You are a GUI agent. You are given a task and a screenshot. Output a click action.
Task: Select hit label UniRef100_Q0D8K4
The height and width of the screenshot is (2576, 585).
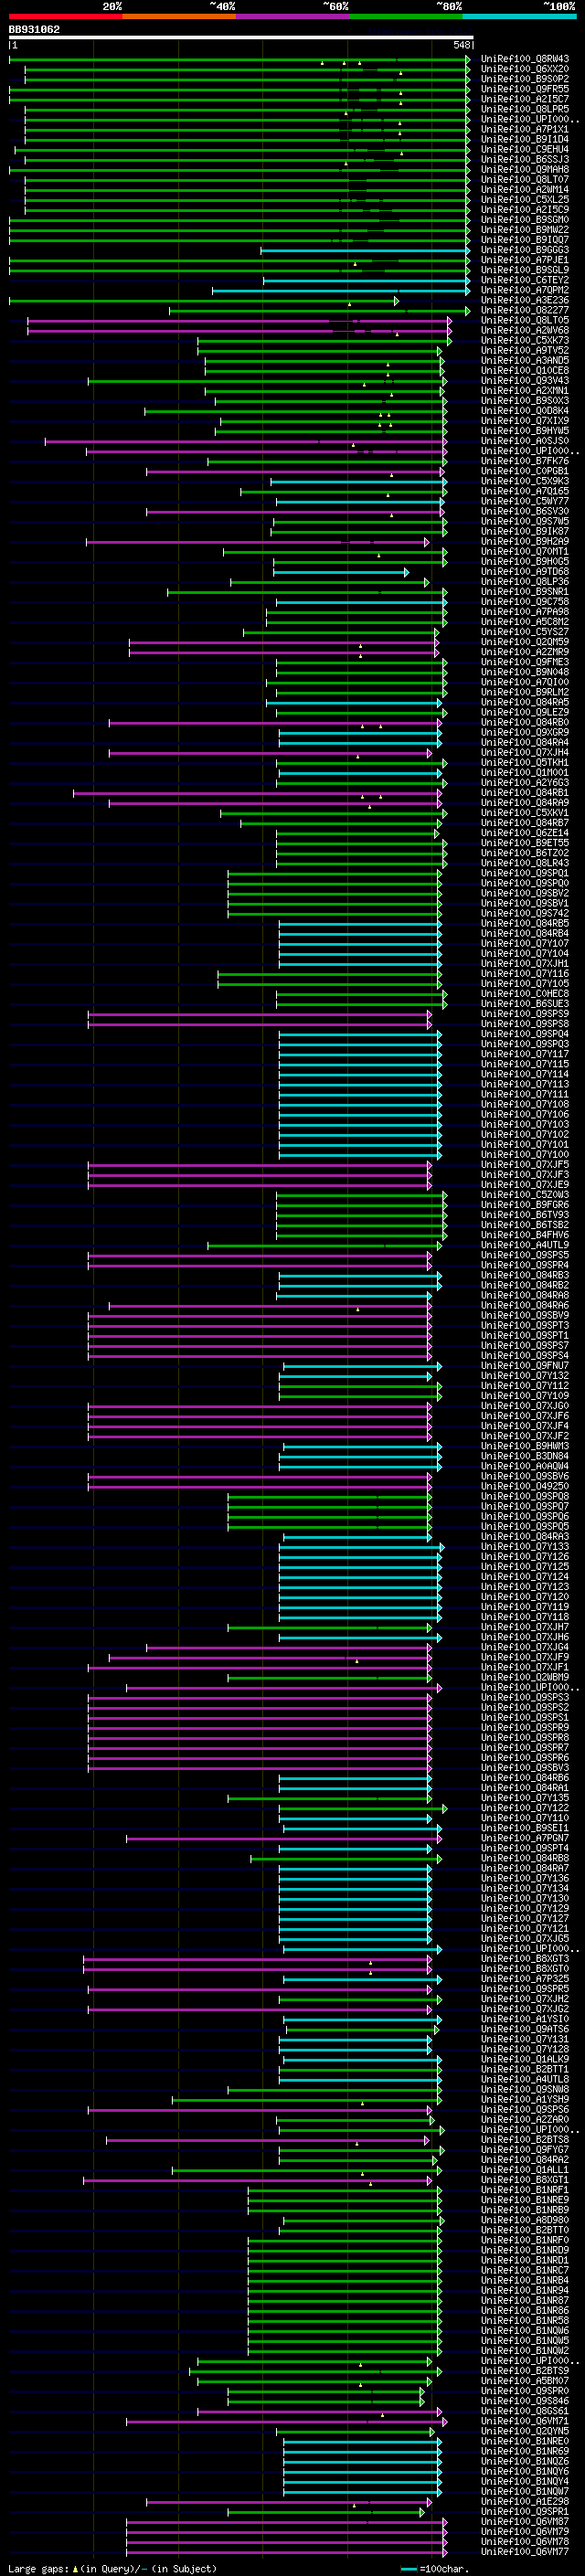click(x=524, y=410)
